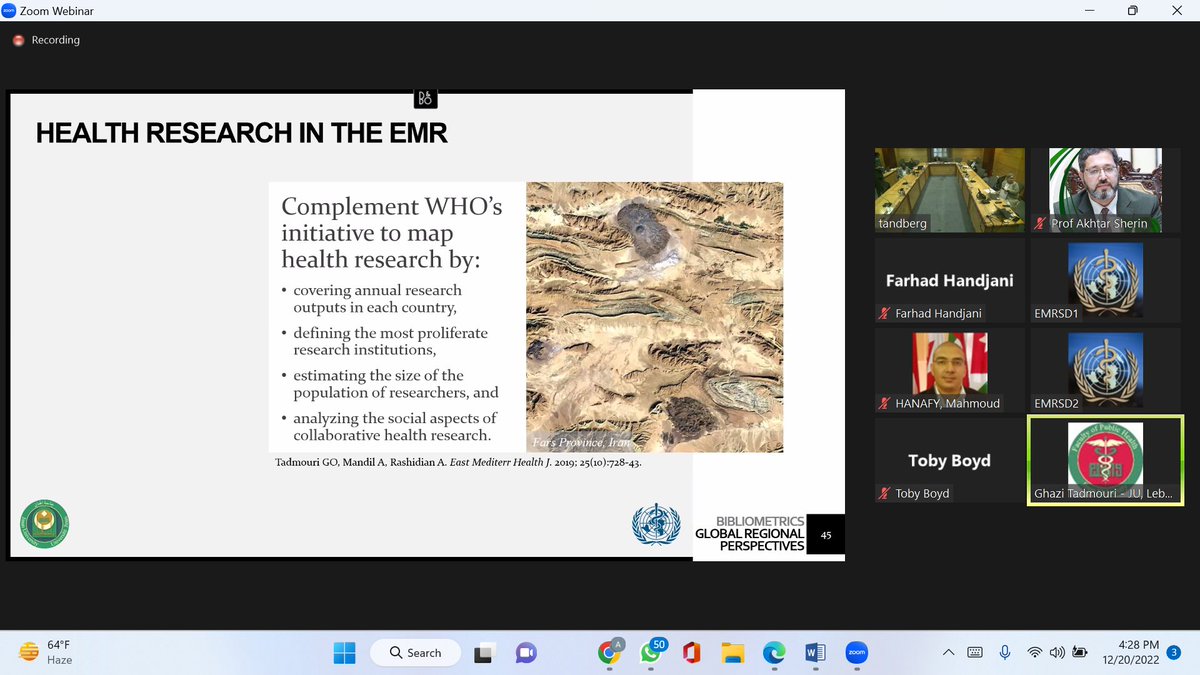Open the Windows Start menu

click(x=344, y=653)
